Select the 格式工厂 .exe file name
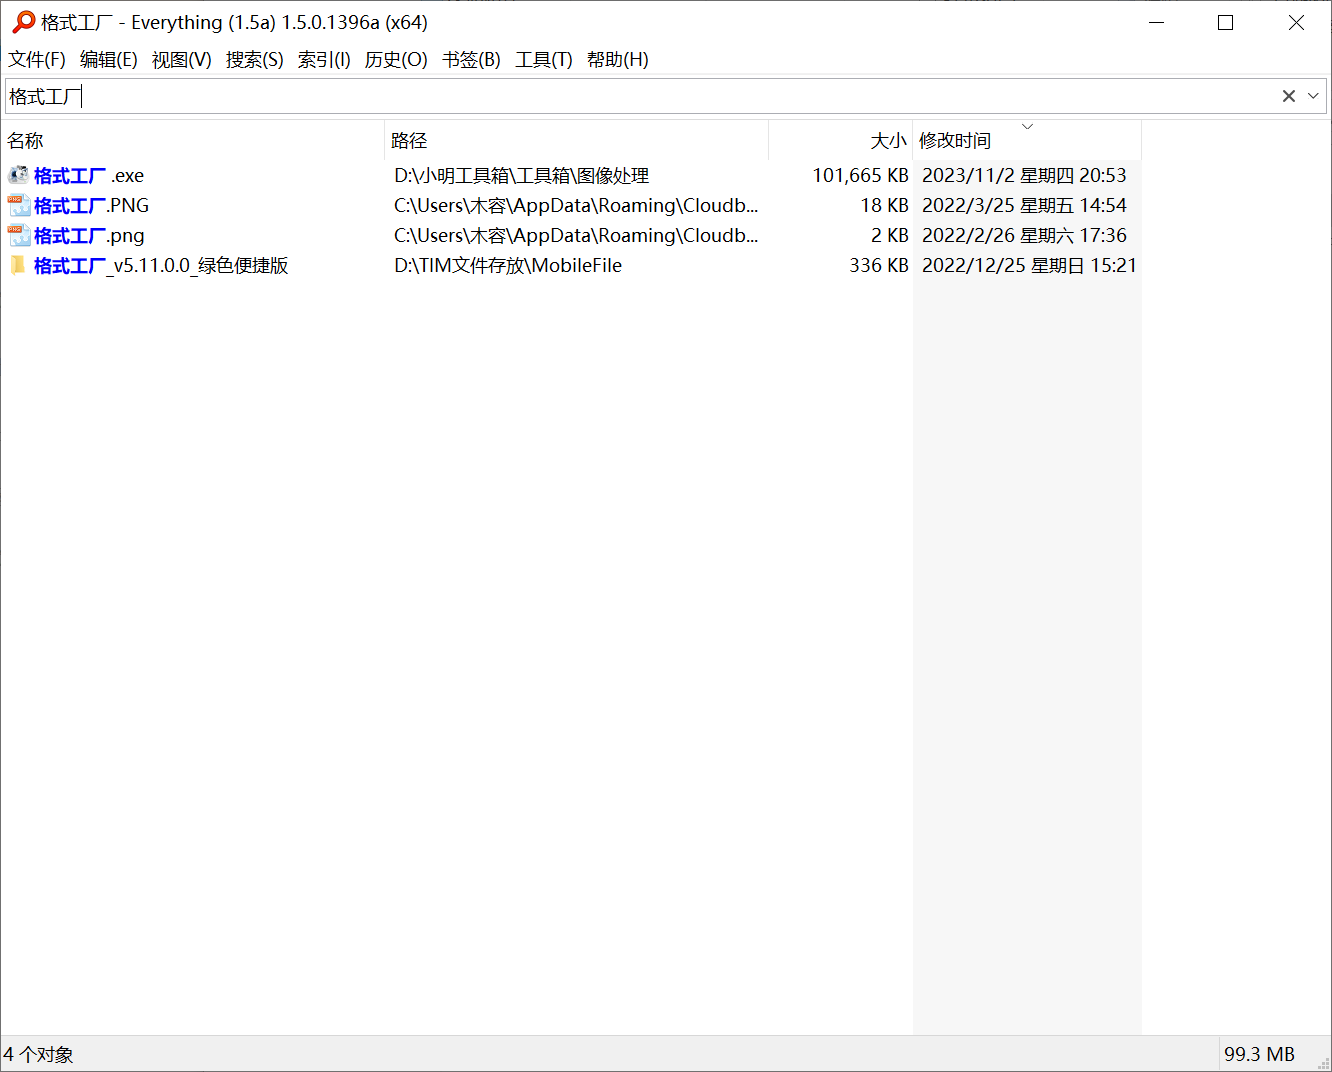 point(89,176)
